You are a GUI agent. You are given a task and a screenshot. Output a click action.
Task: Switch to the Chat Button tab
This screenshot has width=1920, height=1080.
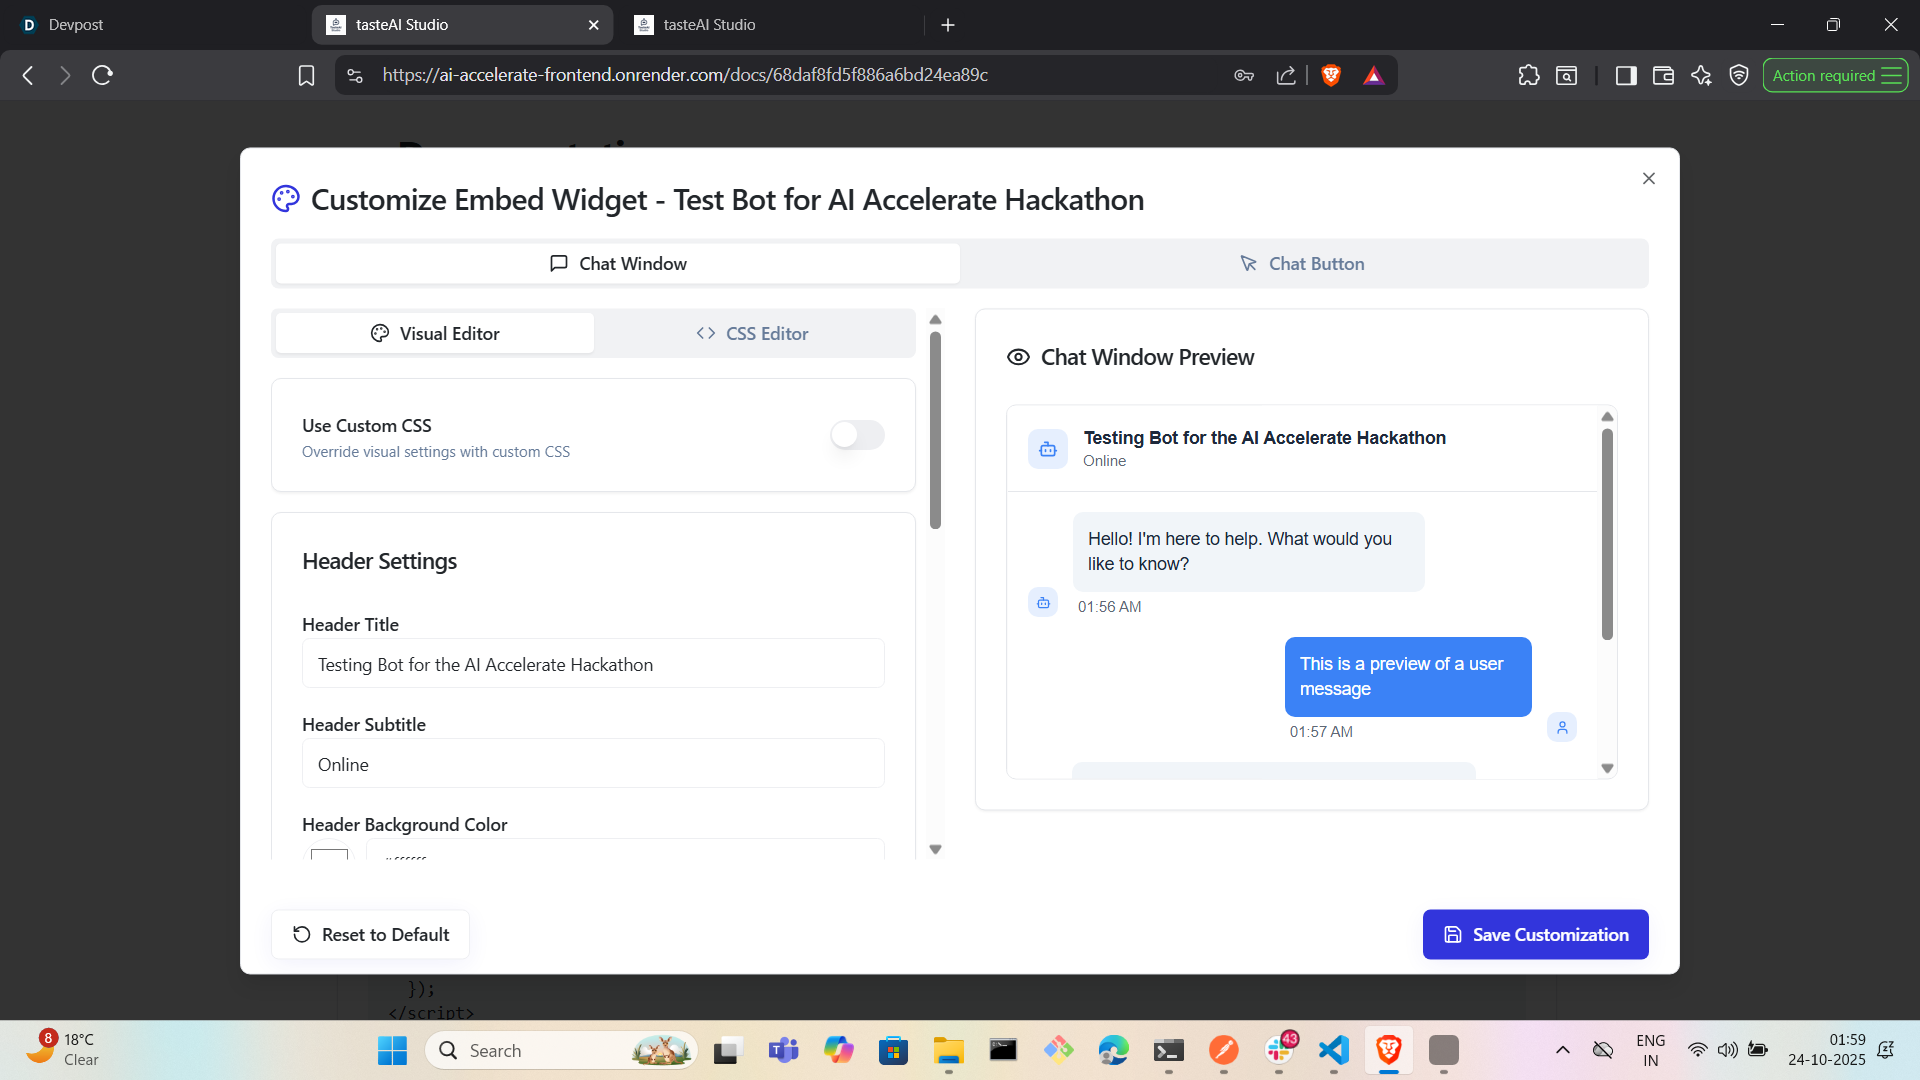1303,264
